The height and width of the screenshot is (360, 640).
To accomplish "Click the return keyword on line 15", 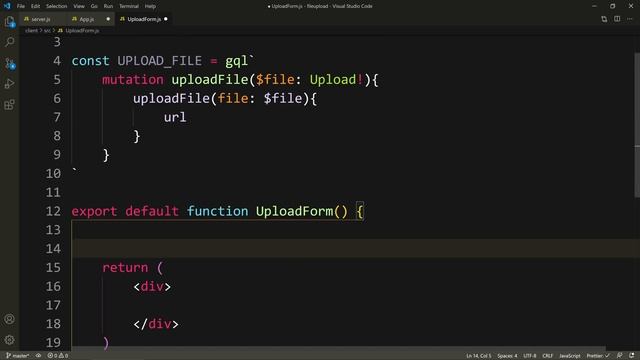I will (125, 267).
